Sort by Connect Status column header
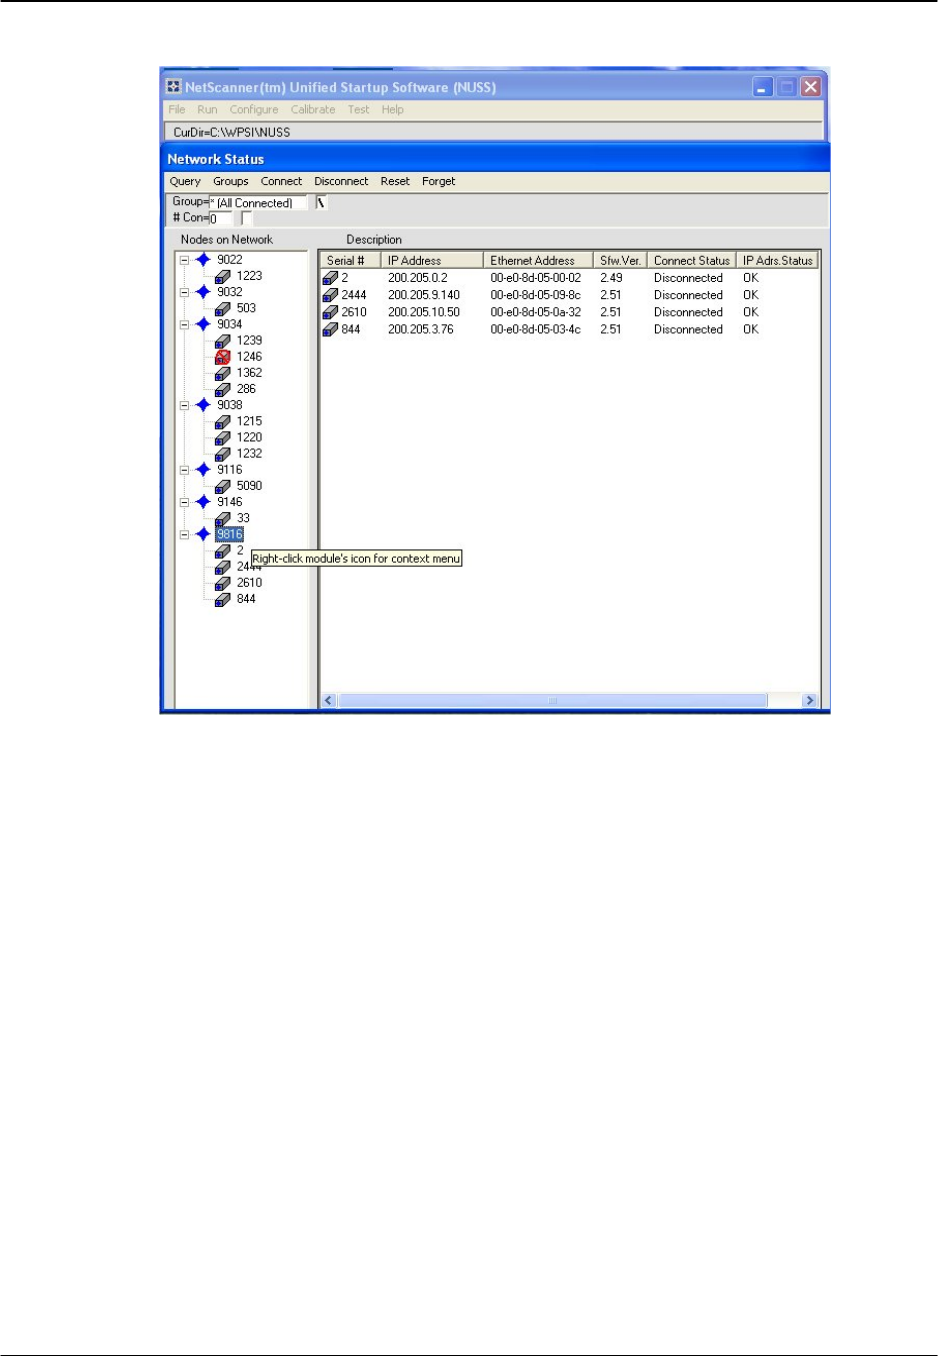 [692, 260]
